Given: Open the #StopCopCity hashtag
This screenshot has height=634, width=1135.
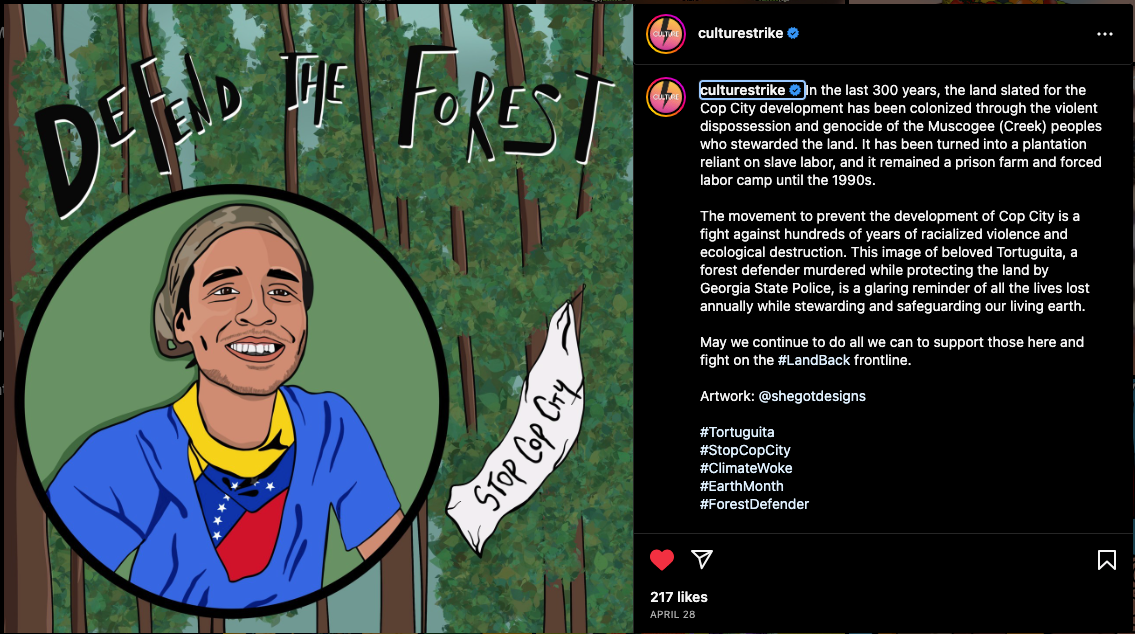Looking at the screenshot, I should coord(745,450).
